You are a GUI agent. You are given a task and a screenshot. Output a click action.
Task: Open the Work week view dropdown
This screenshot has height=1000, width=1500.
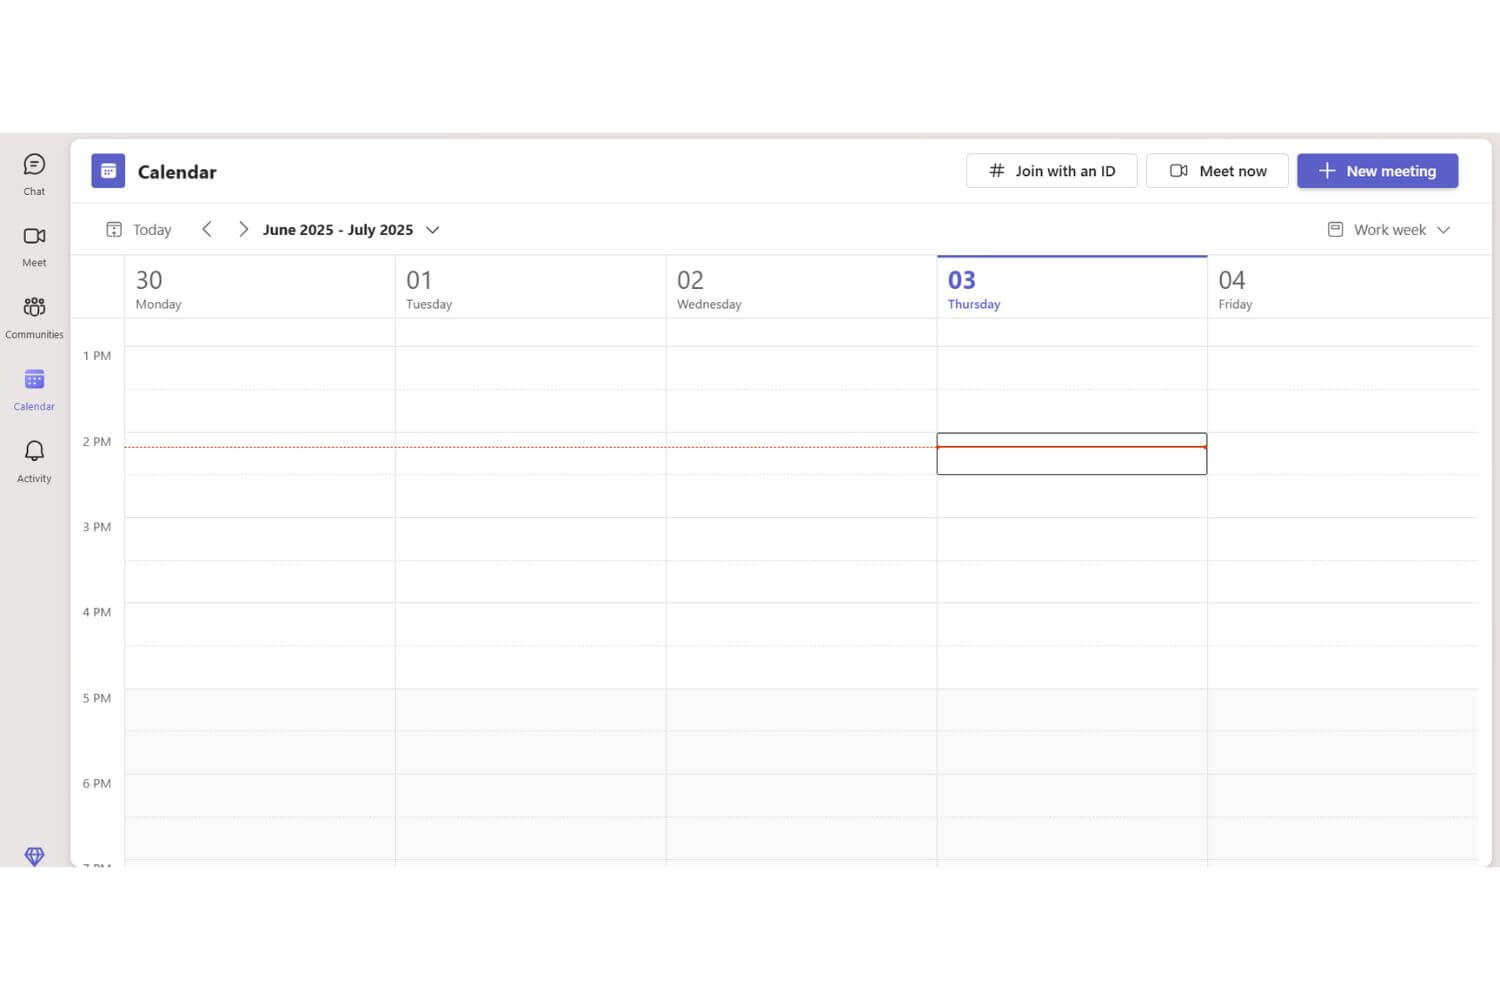tap(1388, 229)
